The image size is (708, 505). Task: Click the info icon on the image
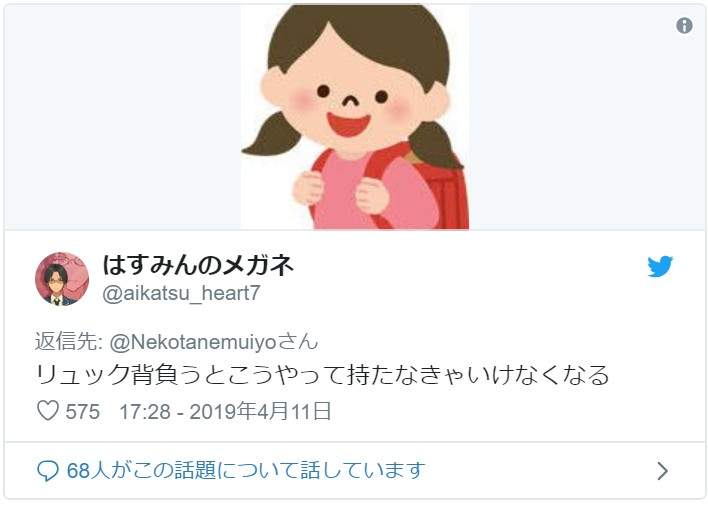684,25
